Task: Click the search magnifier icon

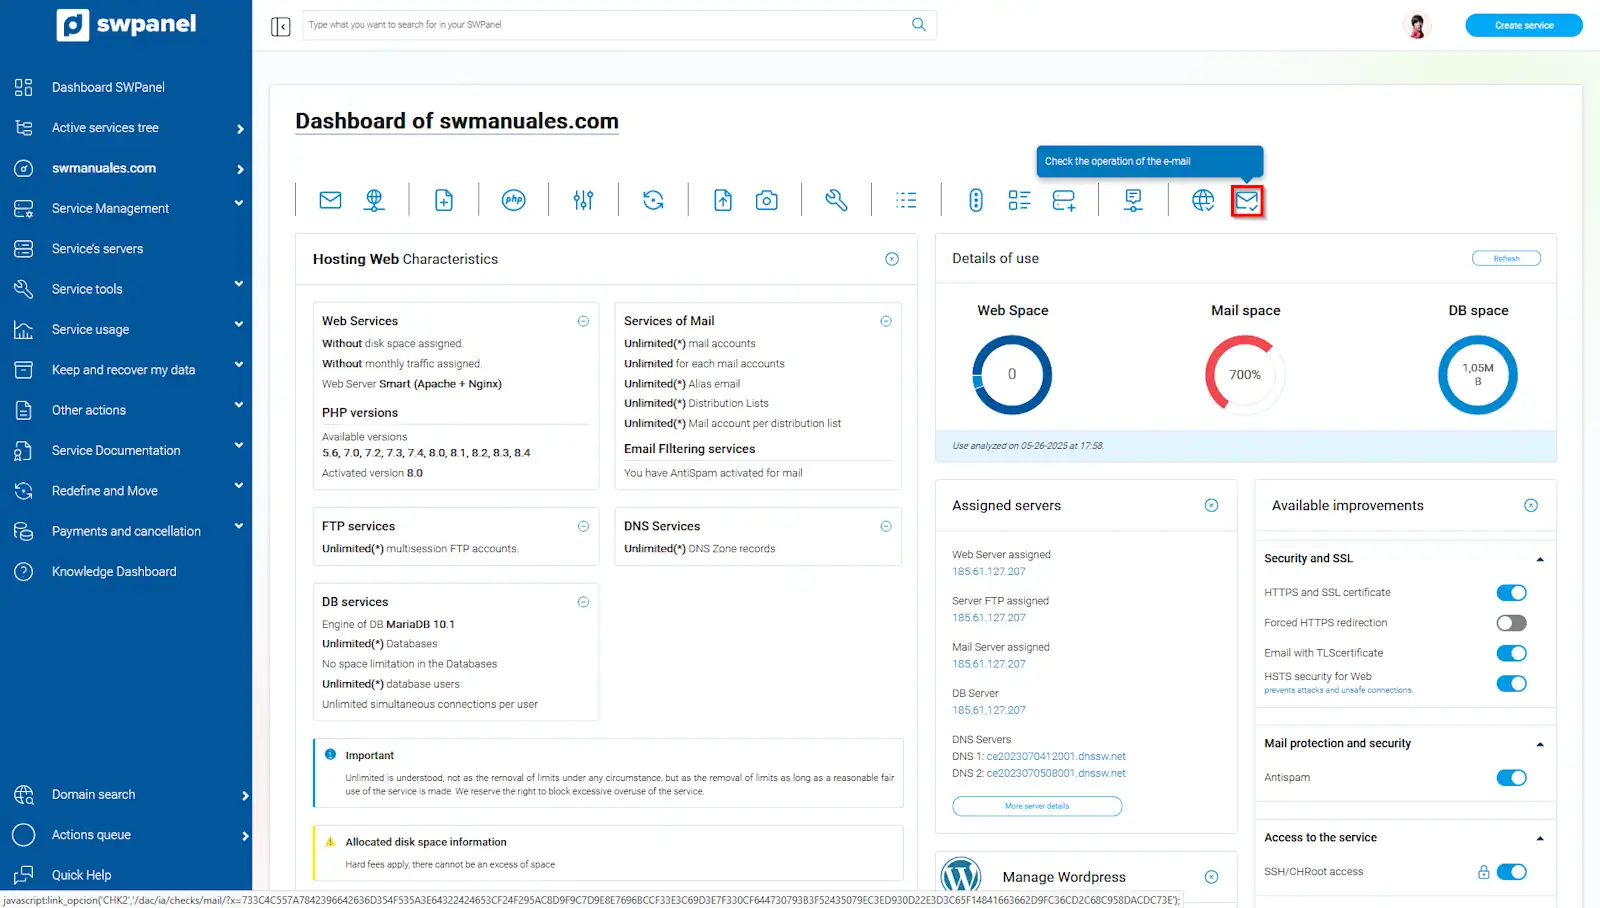Action: coord(918,25)
